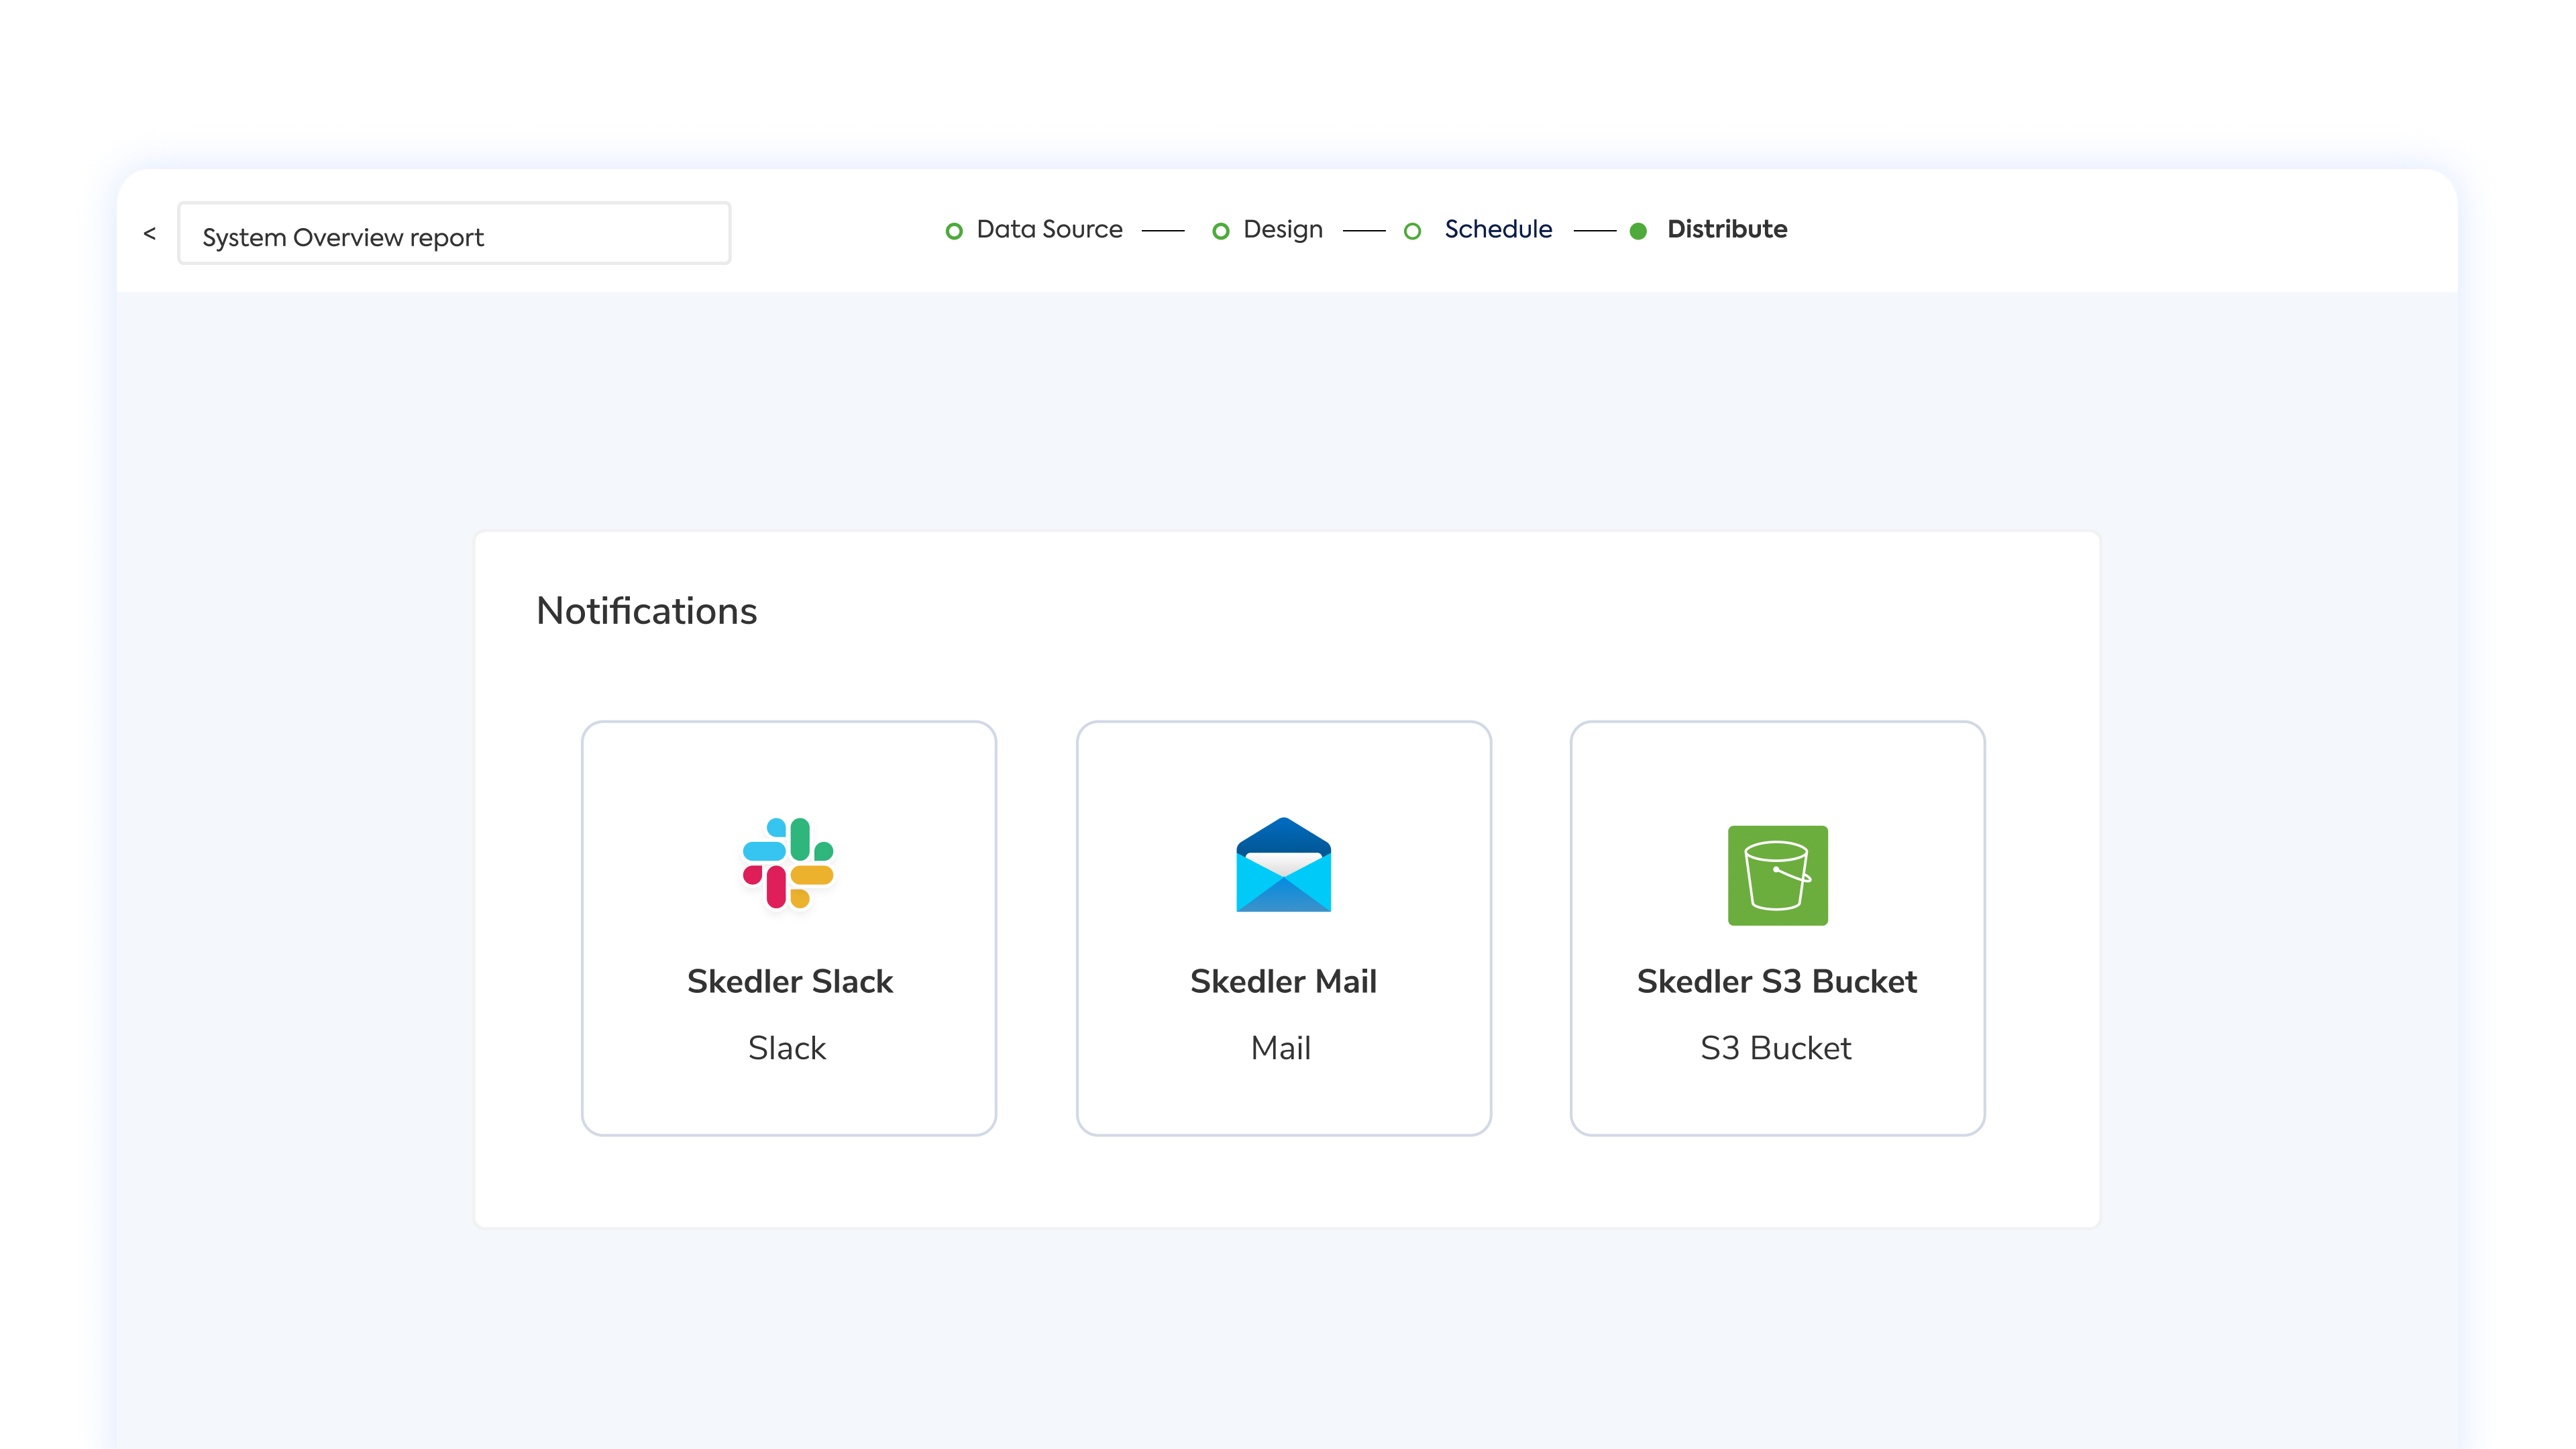Viewport: 2576px width, 1449px height.
Task: Click the Schedule step circle
Action: [x=1412, y=231]
